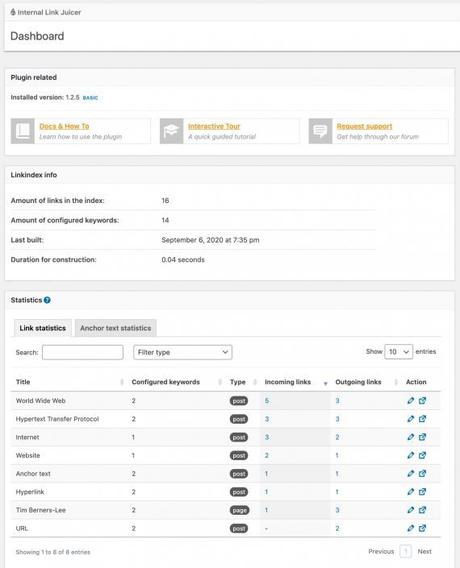Sort by Configured keywords column

click(x=177, y=382)
